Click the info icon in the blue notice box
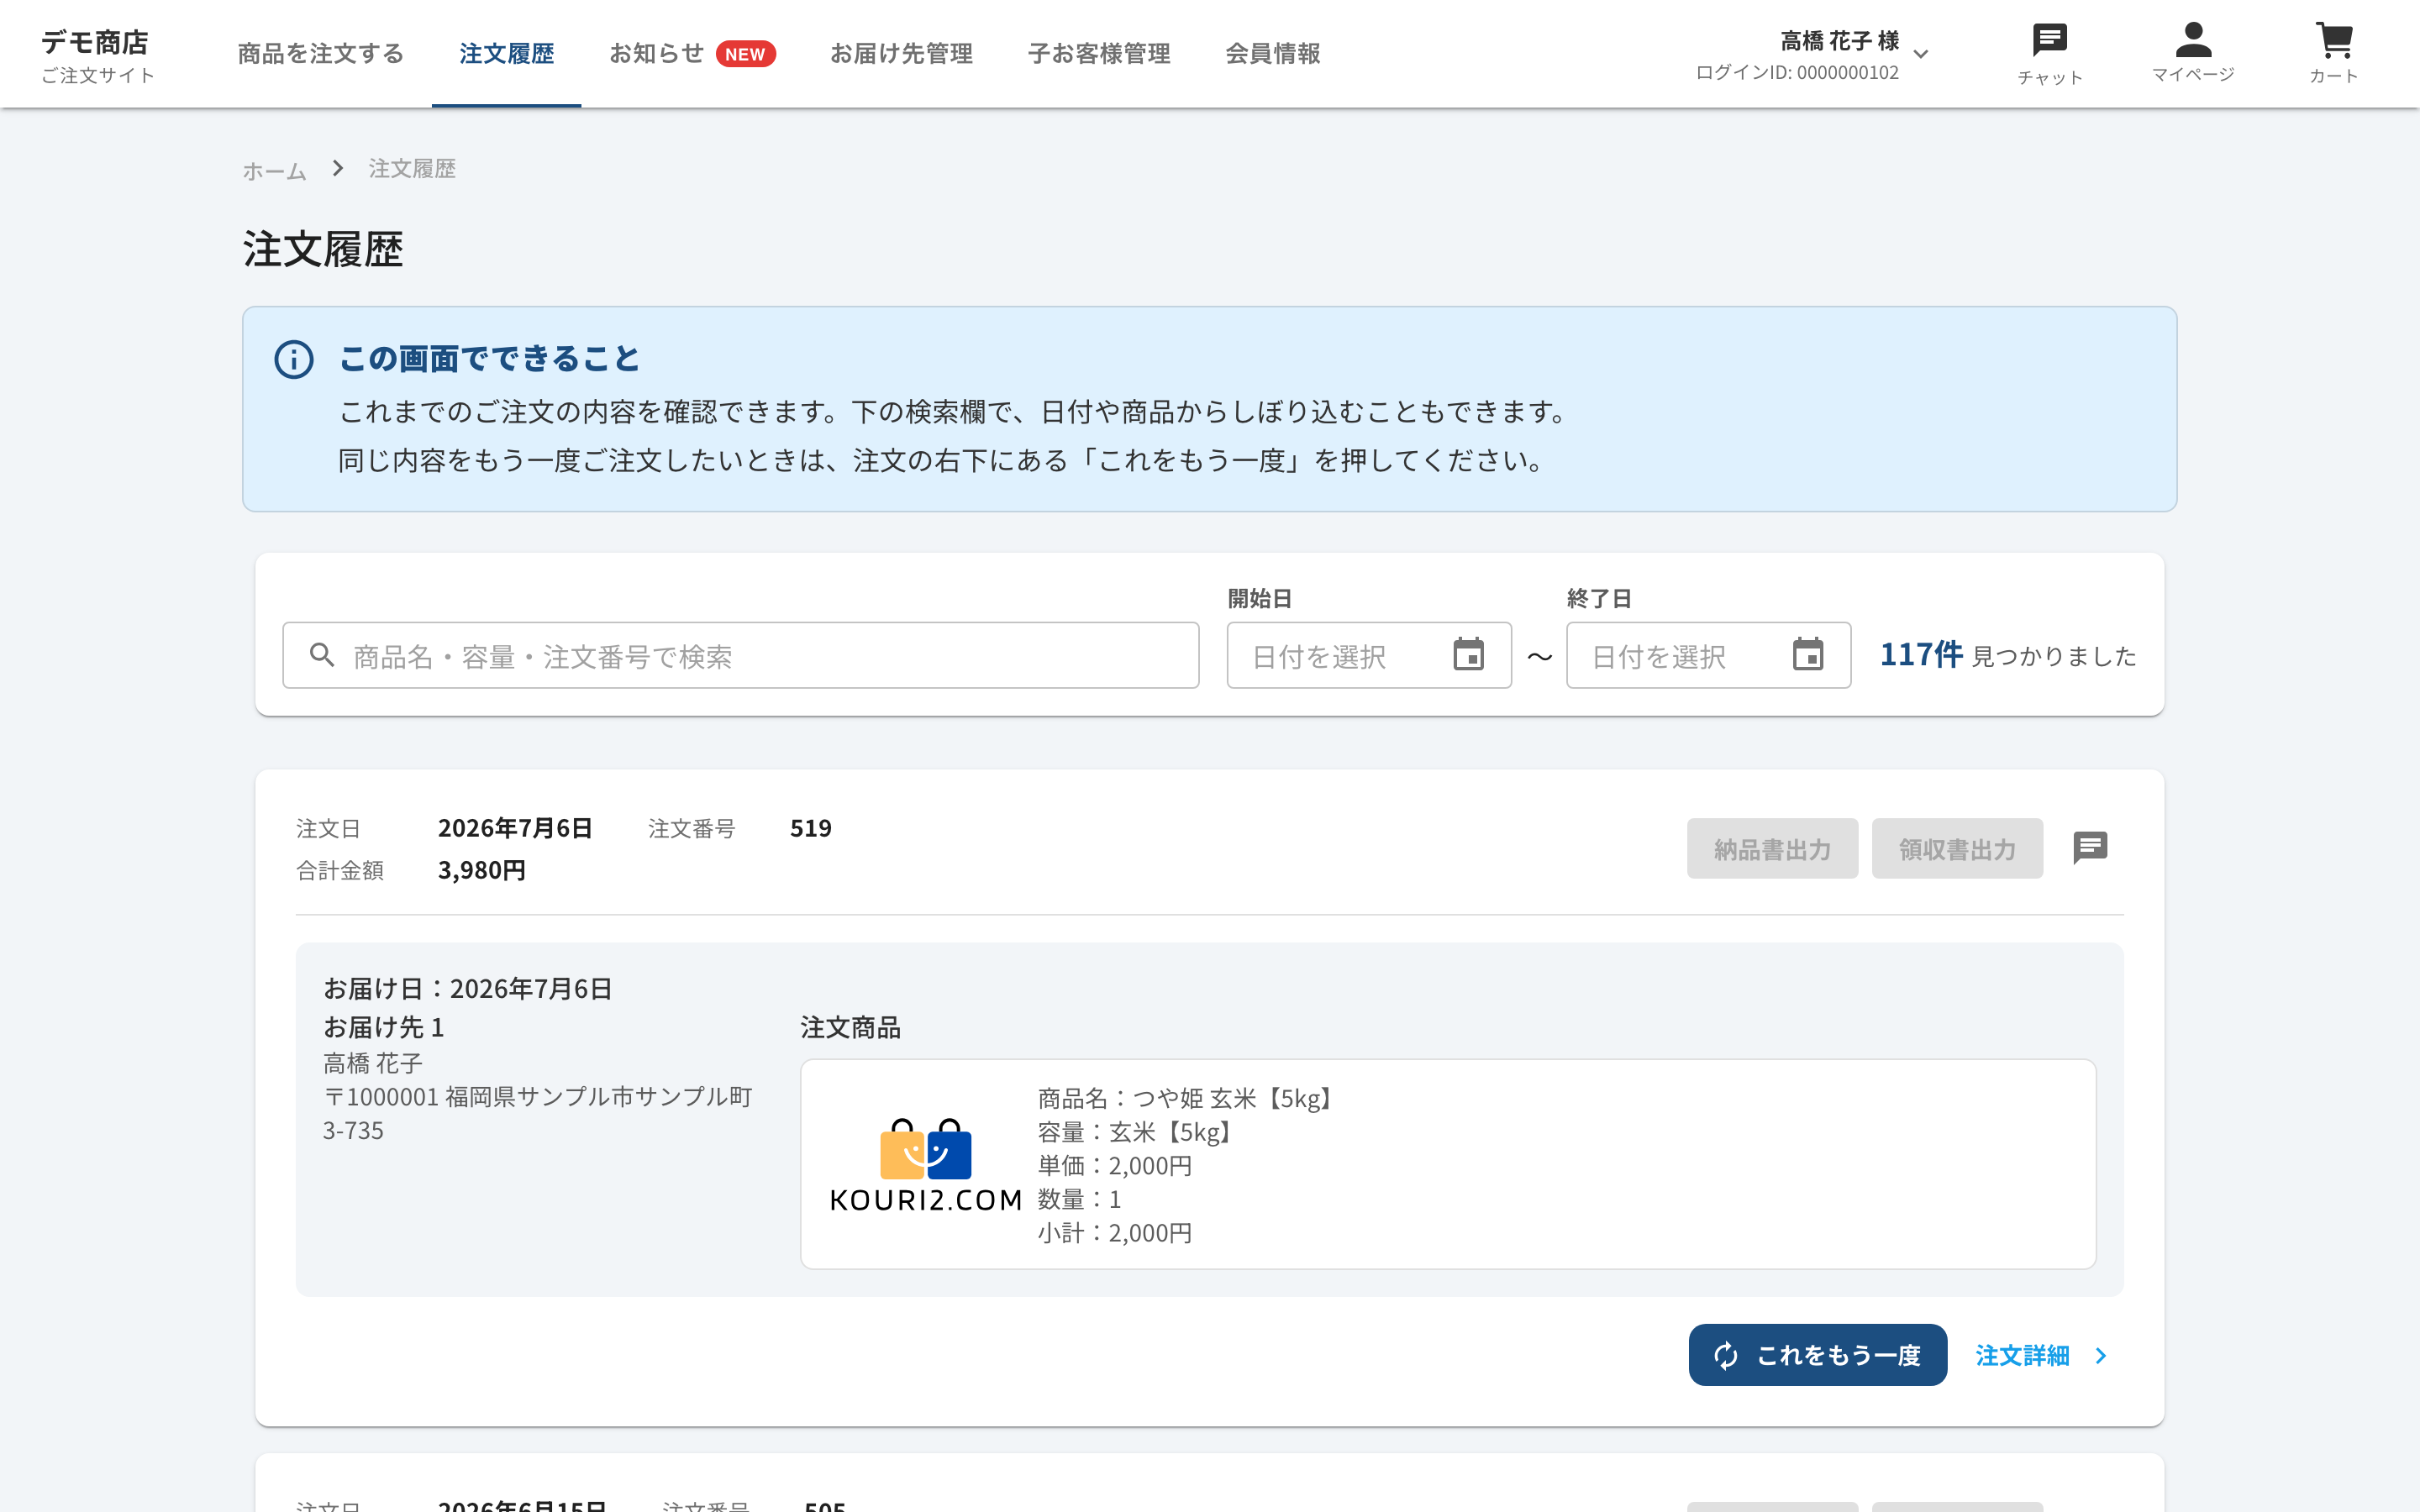Image resolution: width=2420 pixels, height=1512 pixels. (294, 359)
